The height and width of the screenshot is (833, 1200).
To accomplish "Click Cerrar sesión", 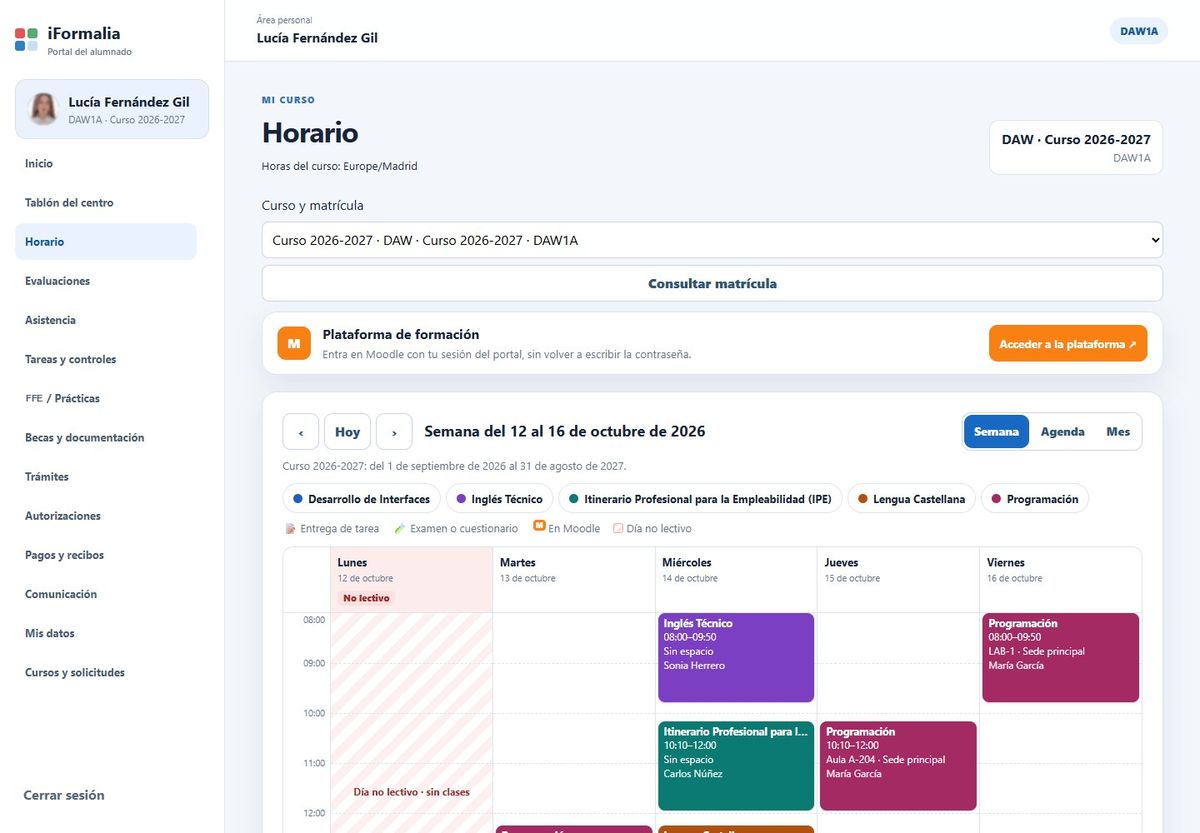I will tap(64, 796).
